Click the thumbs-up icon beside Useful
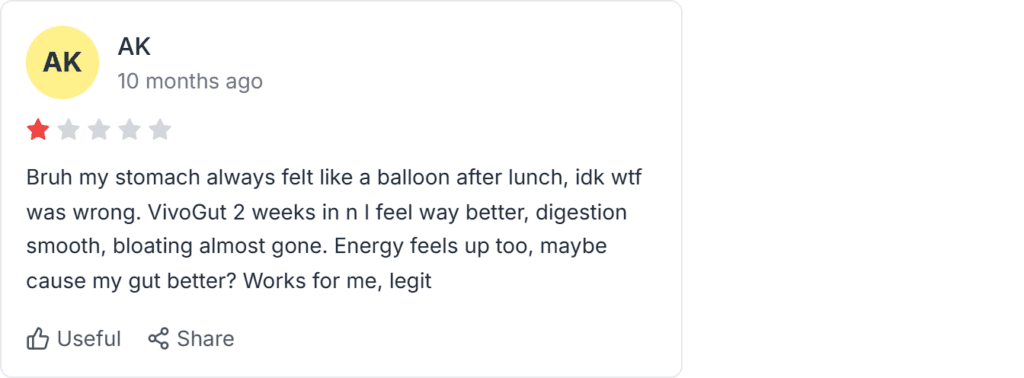Image resolution: width=1024 pixels, height=378 pixels. (x=38, y=339)
